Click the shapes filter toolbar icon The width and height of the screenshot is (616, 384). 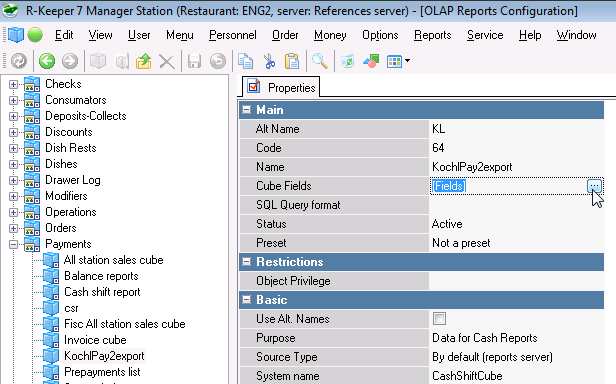(x=371, y=61)
